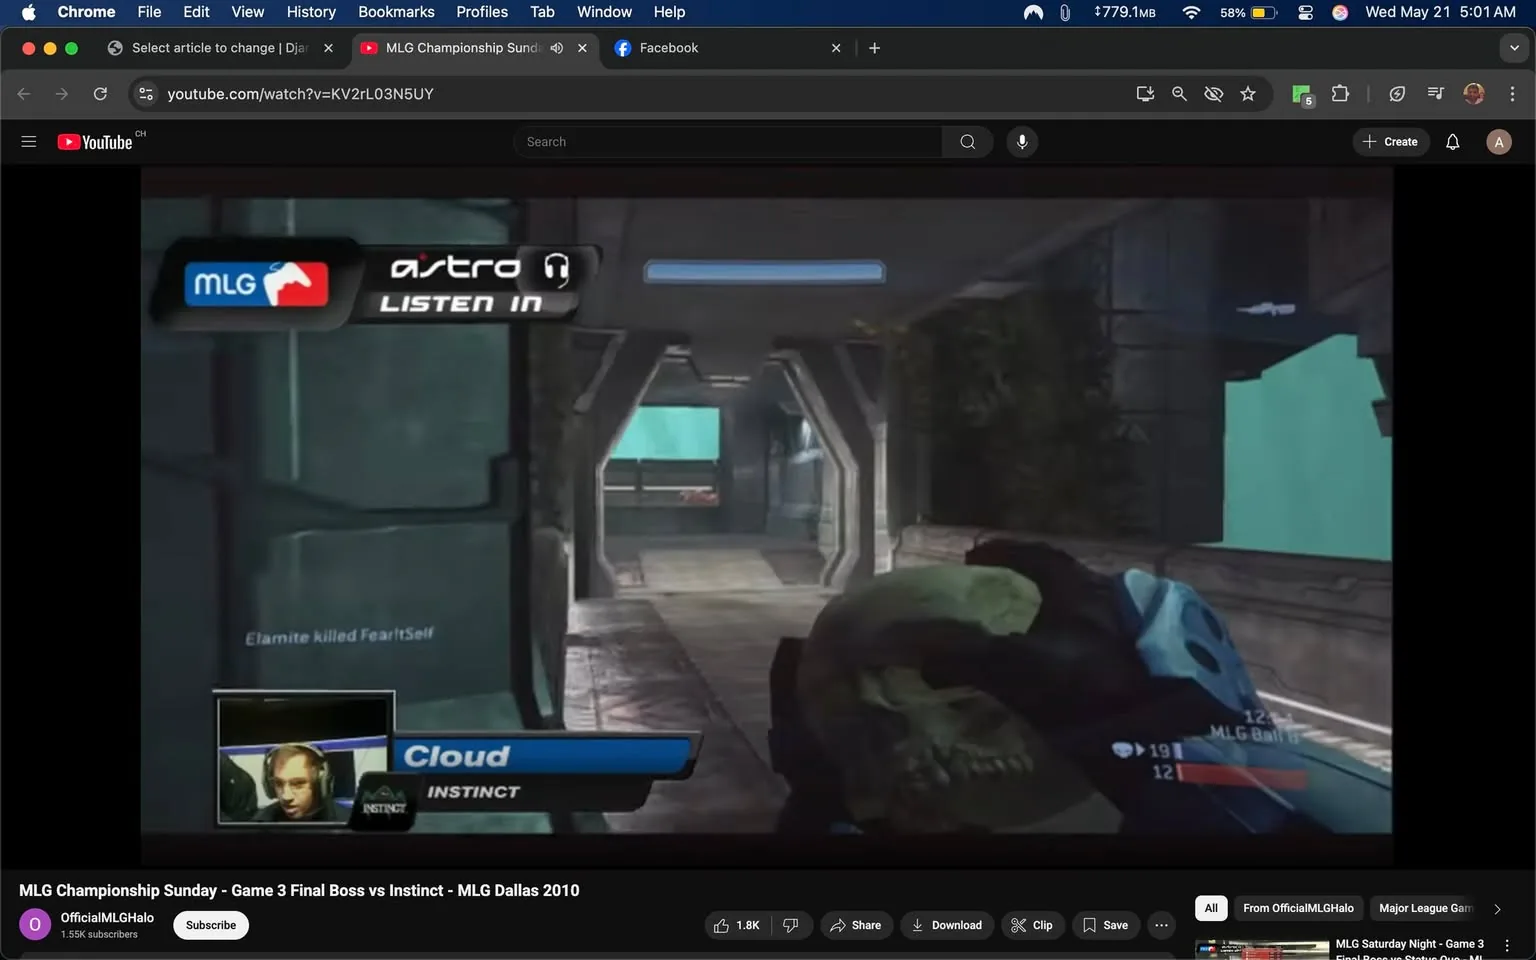The height and width of the screenshot is (960, 1536).
Task: Open voice search
Action: click(x=1021, y=141)
